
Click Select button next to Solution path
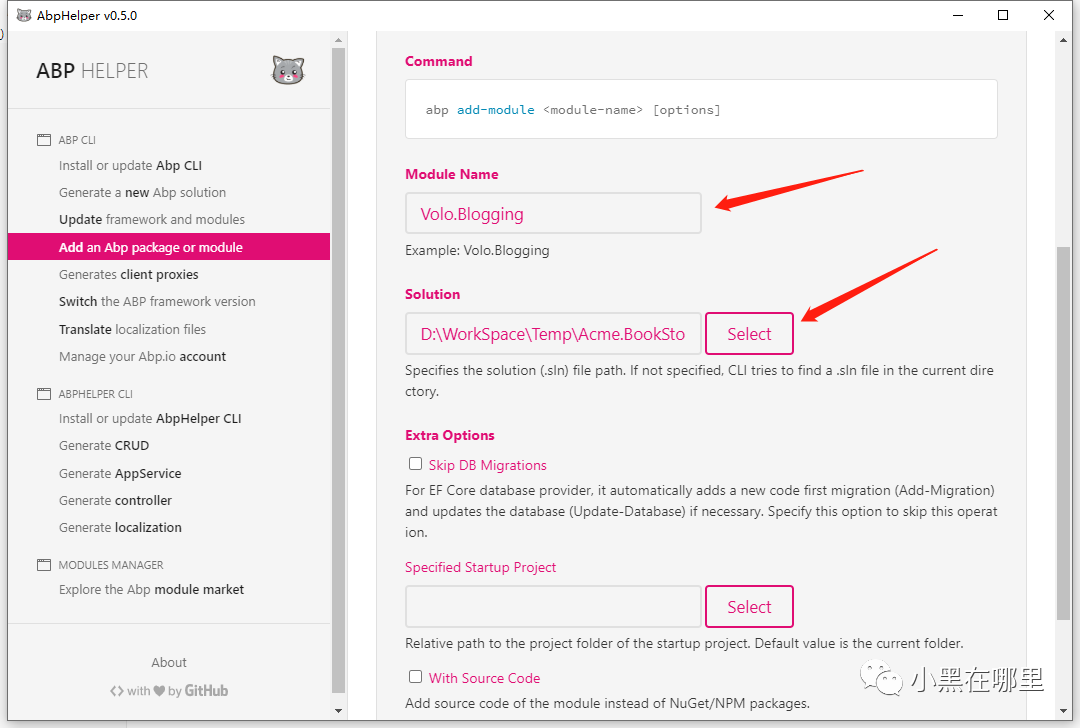tap(749, 334)
